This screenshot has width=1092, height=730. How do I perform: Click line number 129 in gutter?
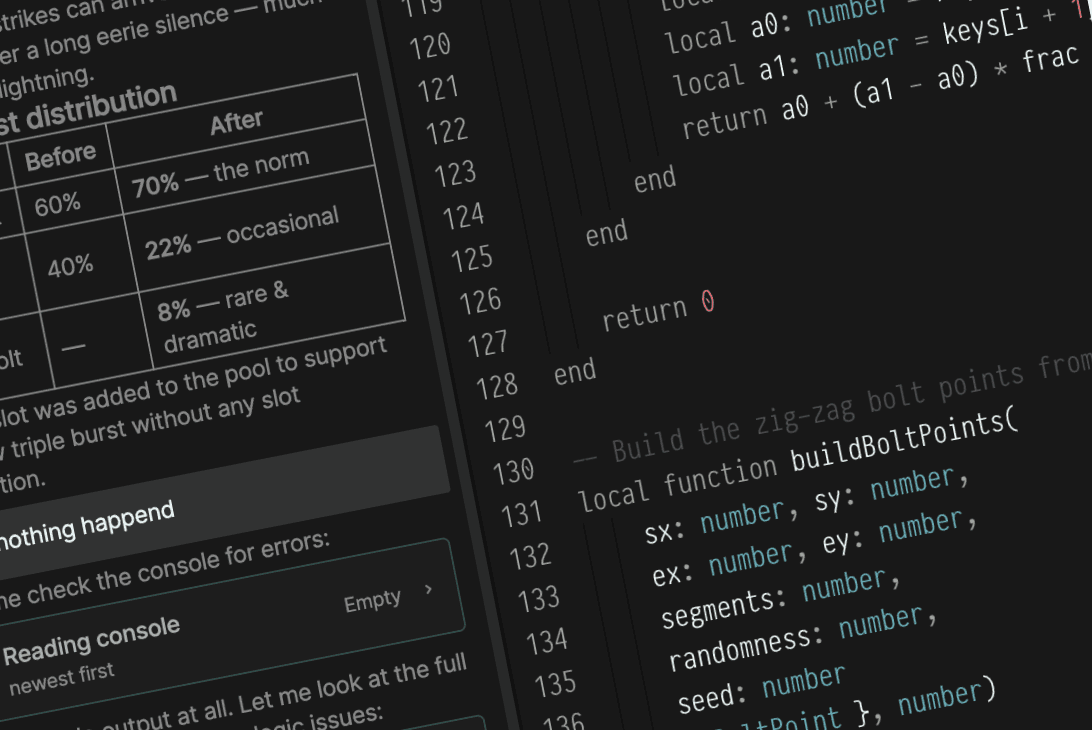point(505,429)
